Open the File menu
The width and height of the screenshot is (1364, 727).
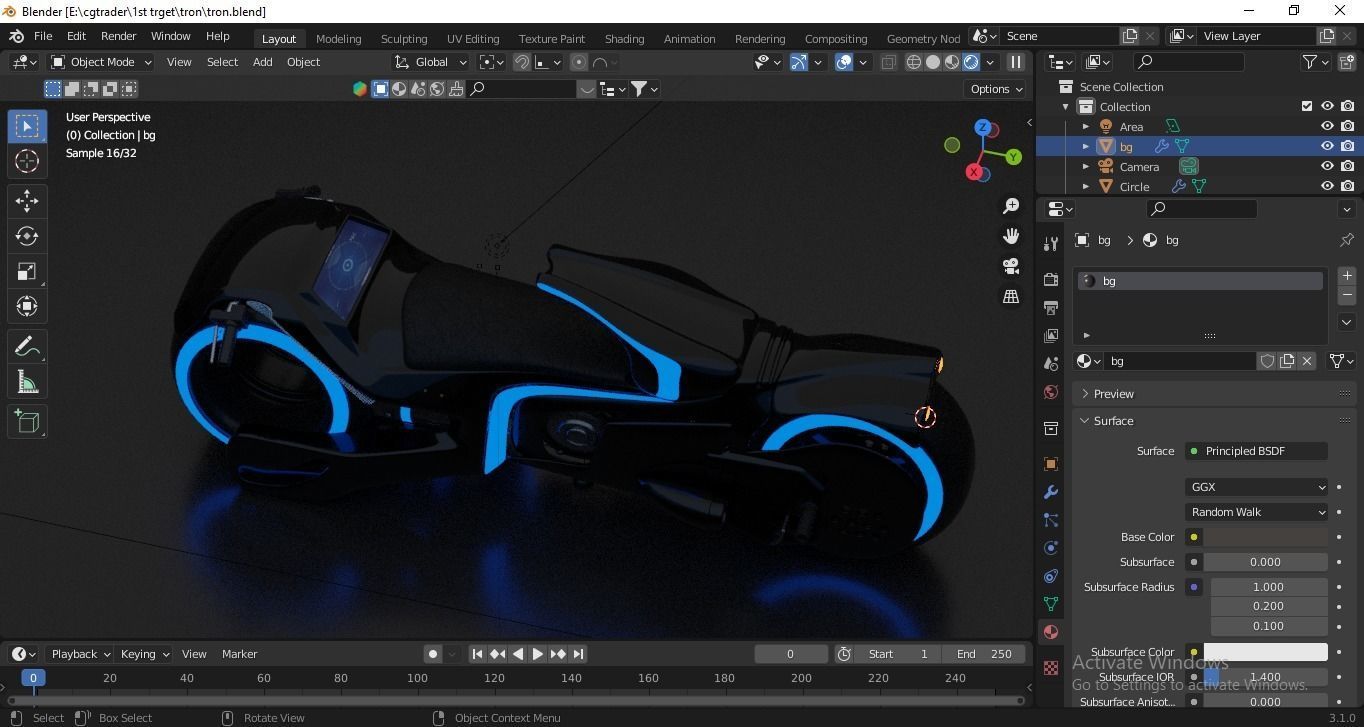pyautogui.click(x=43, y=36)
